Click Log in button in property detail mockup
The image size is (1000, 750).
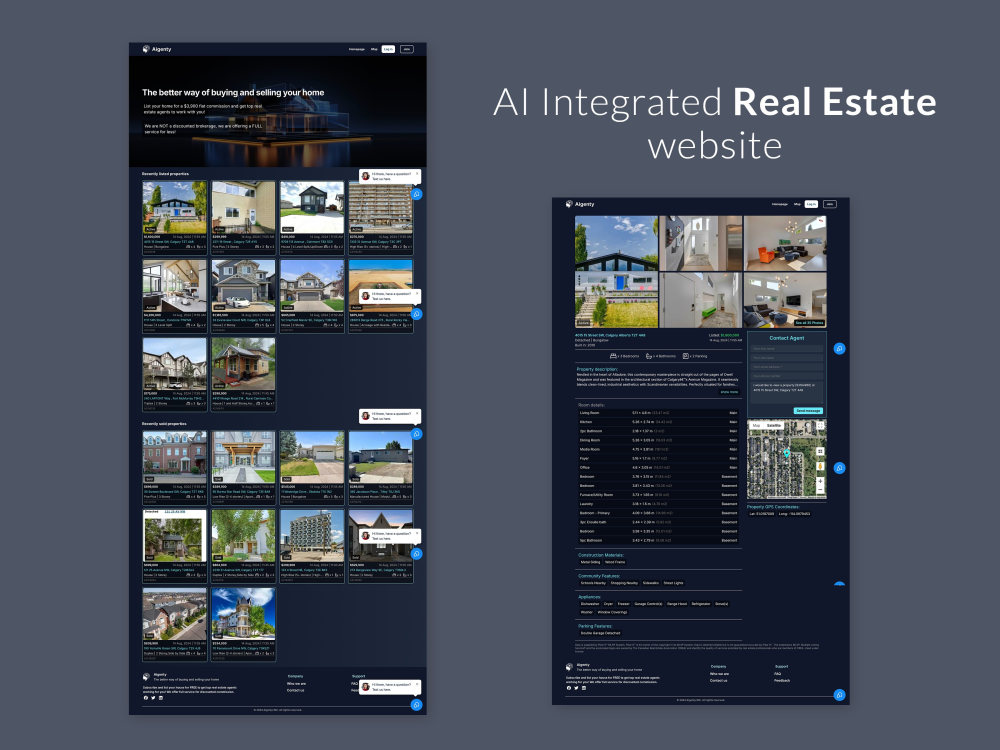(x=811, y=204)
